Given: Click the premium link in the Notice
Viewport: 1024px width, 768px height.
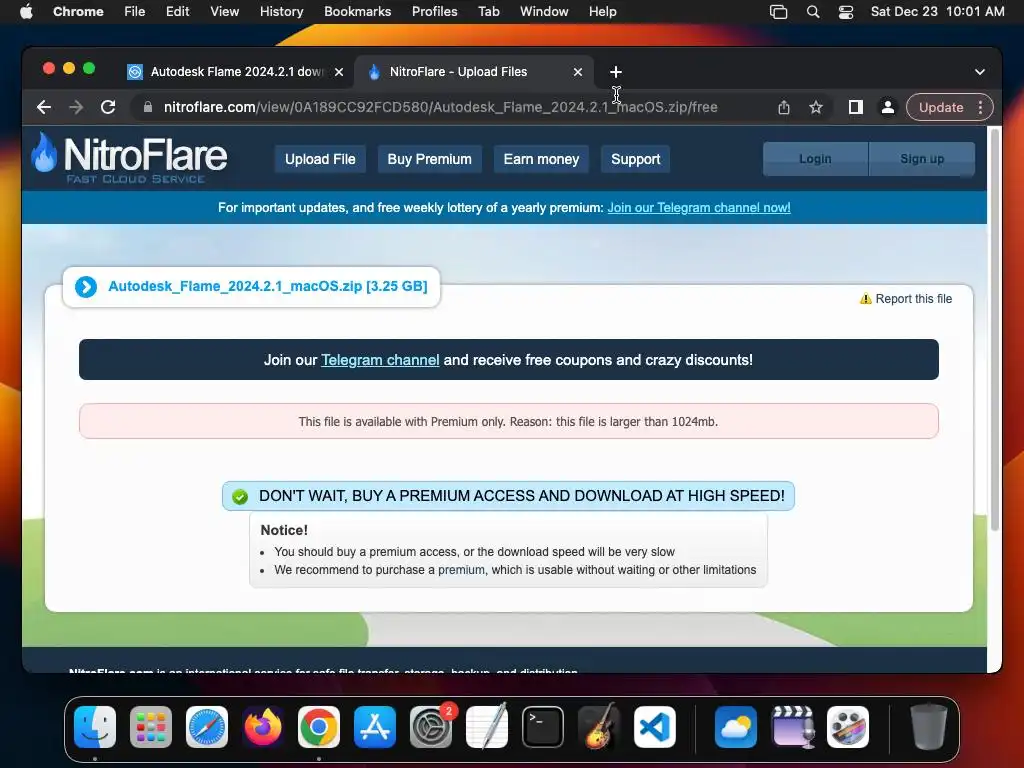Looking at the screenshot, I should [461, 569].
